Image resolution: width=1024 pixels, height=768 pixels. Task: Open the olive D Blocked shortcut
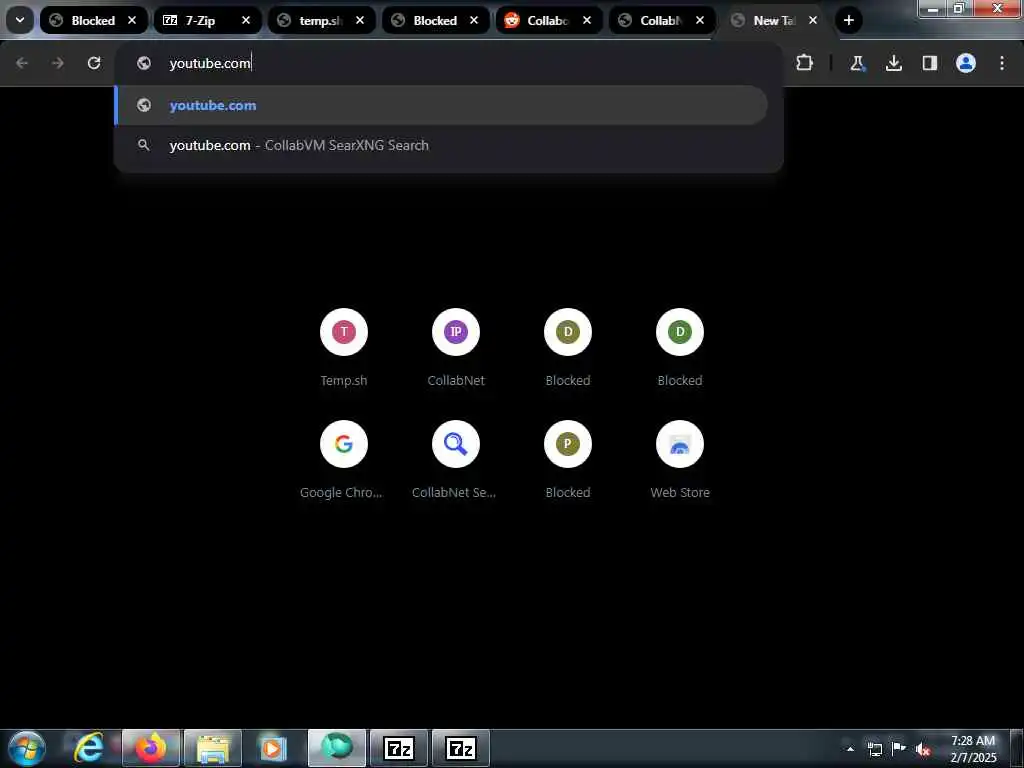coord(568,347)
